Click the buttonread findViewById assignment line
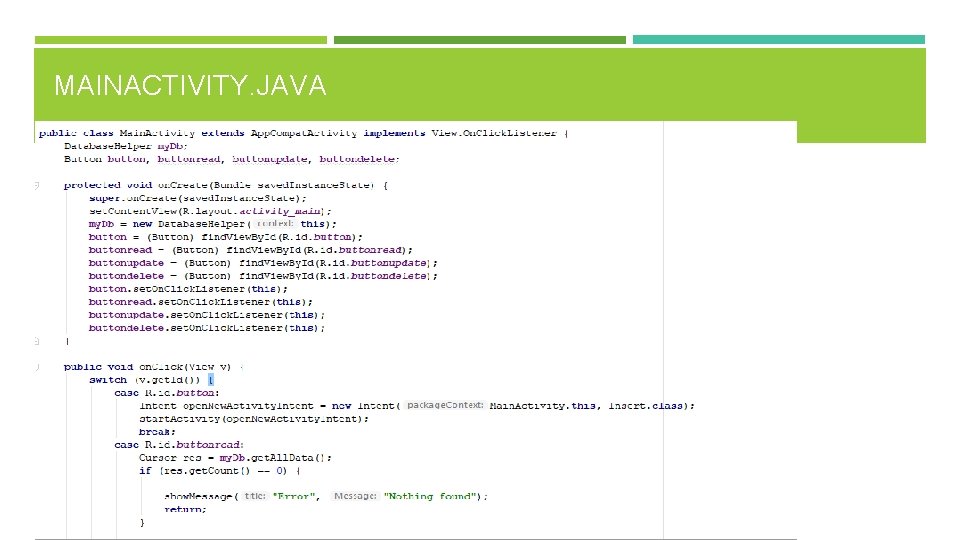Screen dimensions: 960x540 pyautogui.click(x=250, y=250)
